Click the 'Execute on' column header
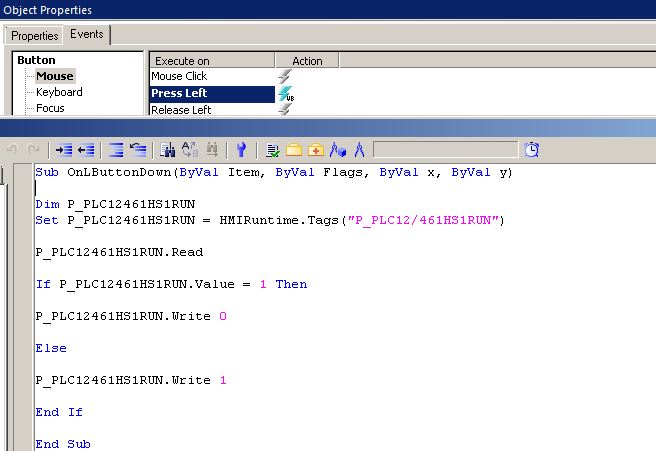Viewport: 656px width, 451px height. coord(212,61)
